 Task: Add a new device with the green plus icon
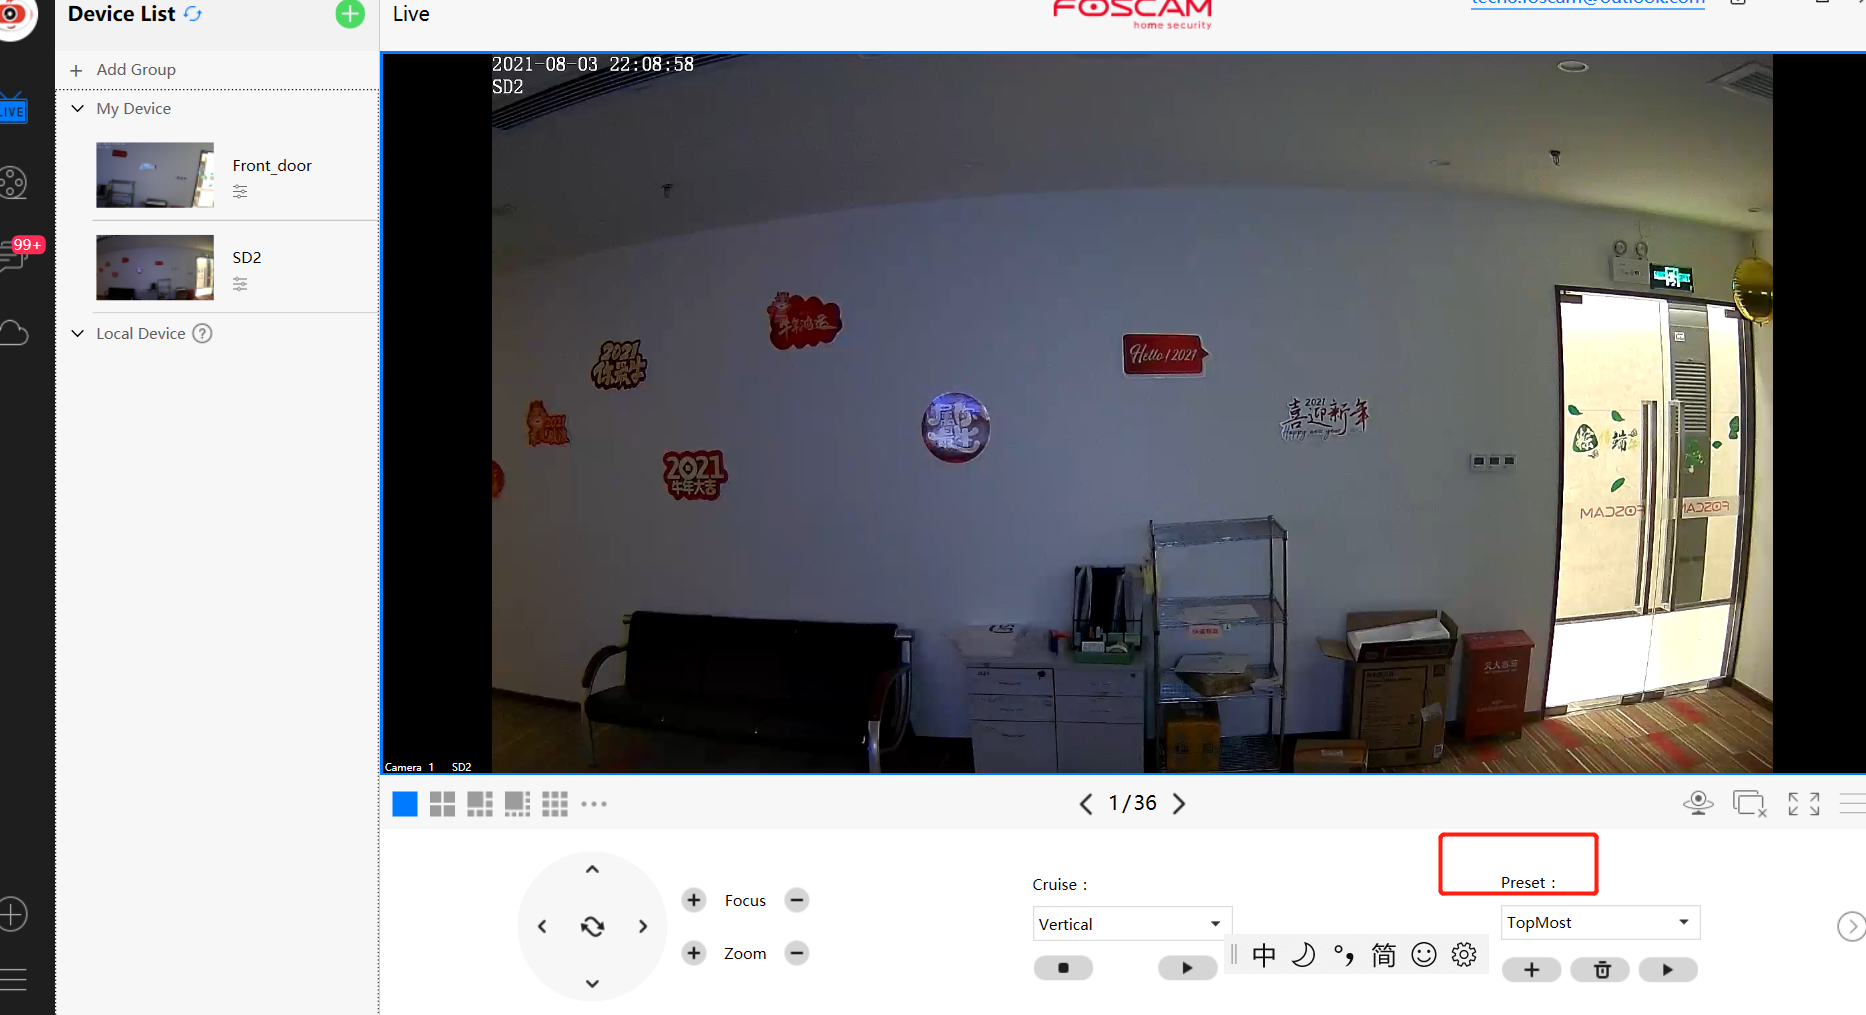pos(348,13)
